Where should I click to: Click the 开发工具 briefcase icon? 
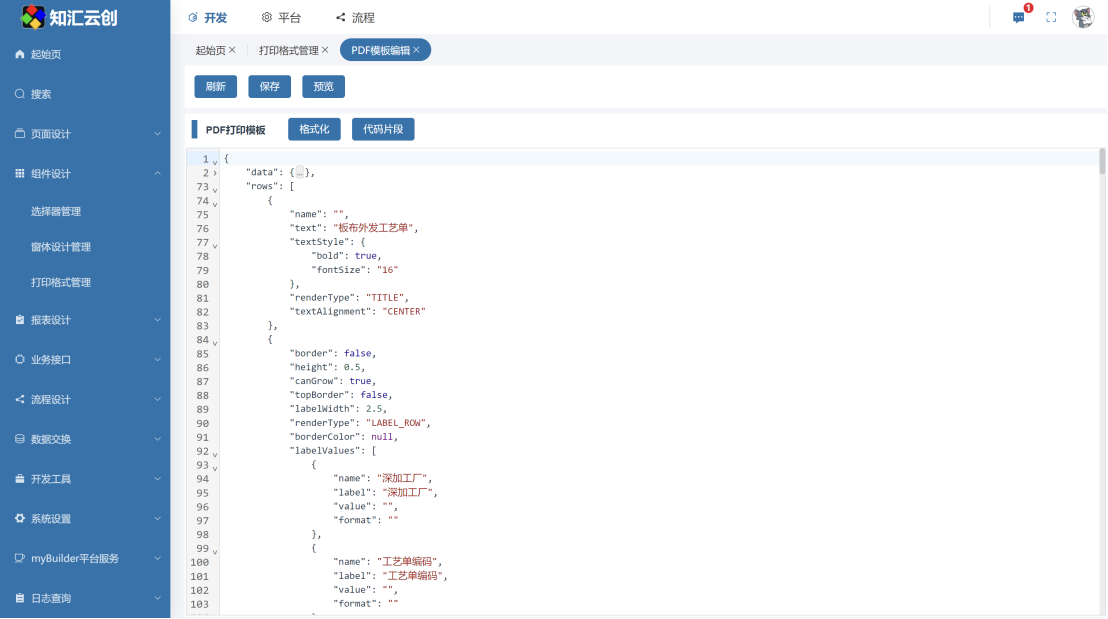[x=20, y=478]
